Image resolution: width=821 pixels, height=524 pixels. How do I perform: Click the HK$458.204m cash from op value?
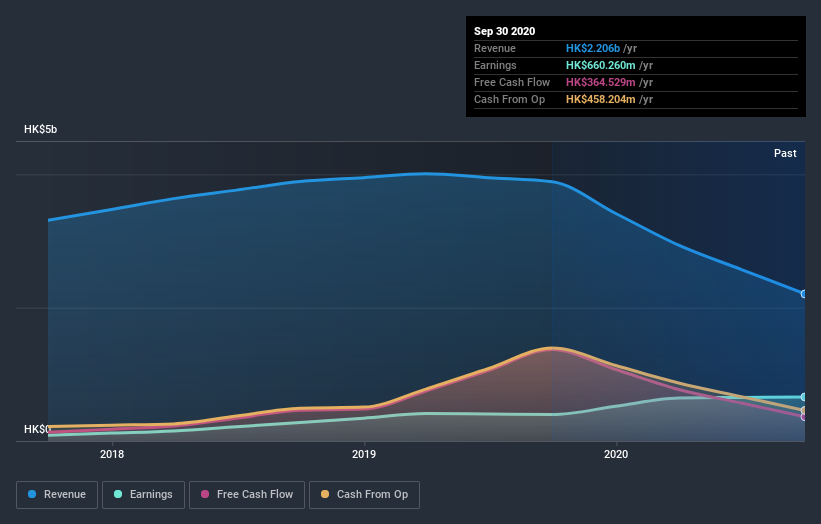pos(601,99)
